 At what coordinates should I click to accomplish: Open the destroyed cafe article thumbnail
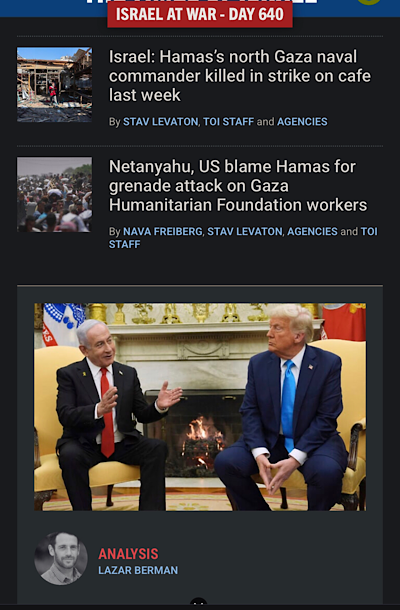[x=54, y=84]
